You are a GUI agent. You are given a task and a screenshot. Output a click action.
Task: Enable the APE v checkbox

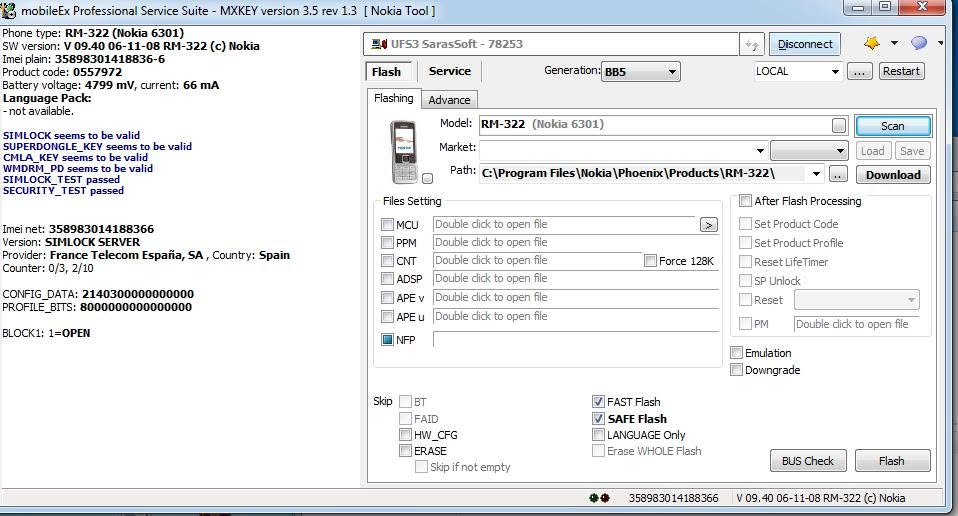click(x=387, y=297)
